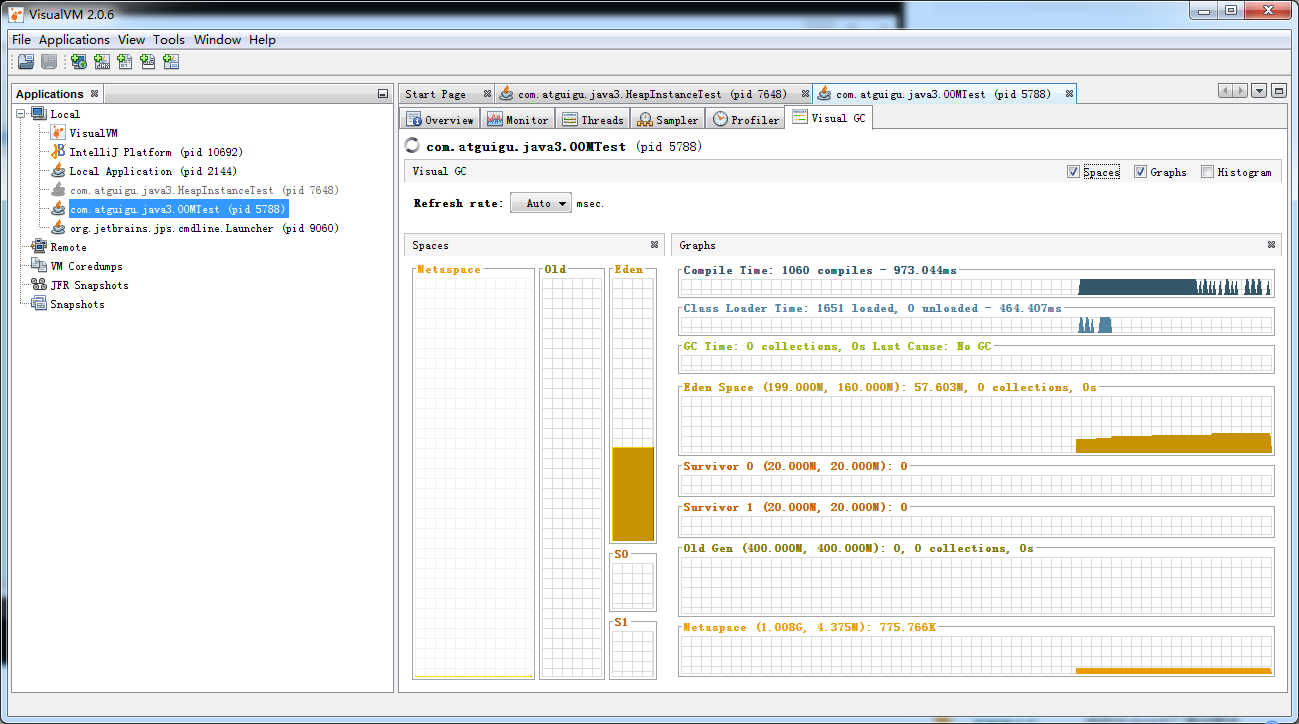Select the Visual GC tab

pos(829,118)
